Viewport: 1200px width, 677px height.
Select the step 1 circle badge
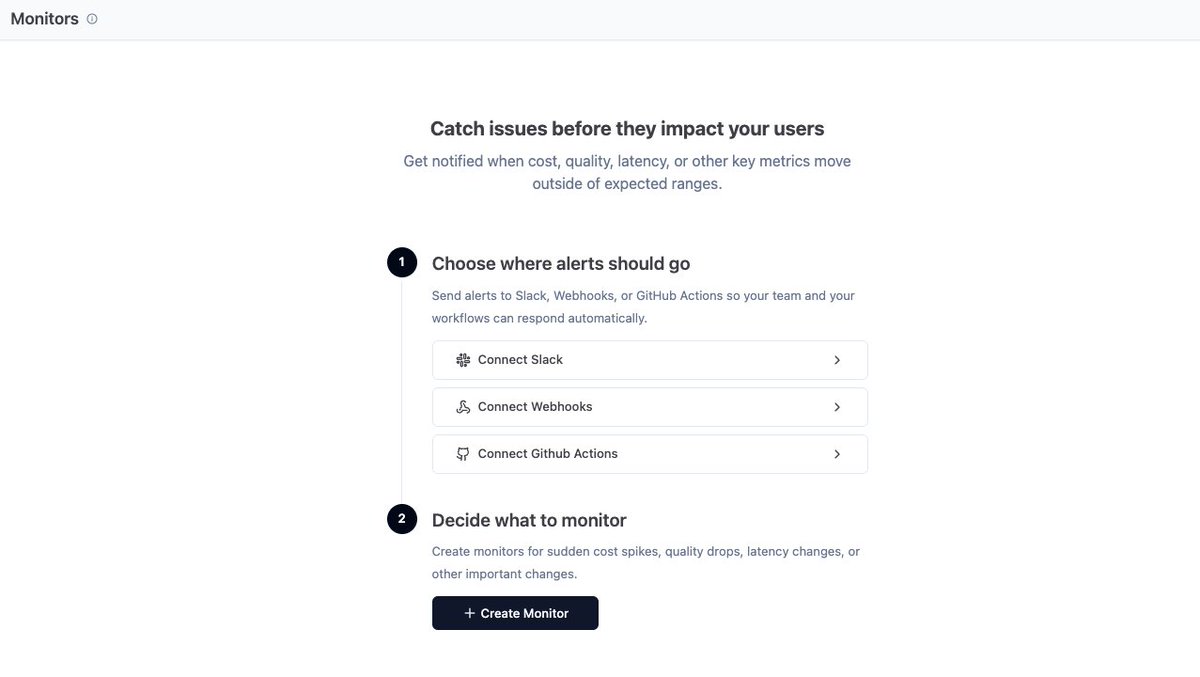[x=402, y=263]
